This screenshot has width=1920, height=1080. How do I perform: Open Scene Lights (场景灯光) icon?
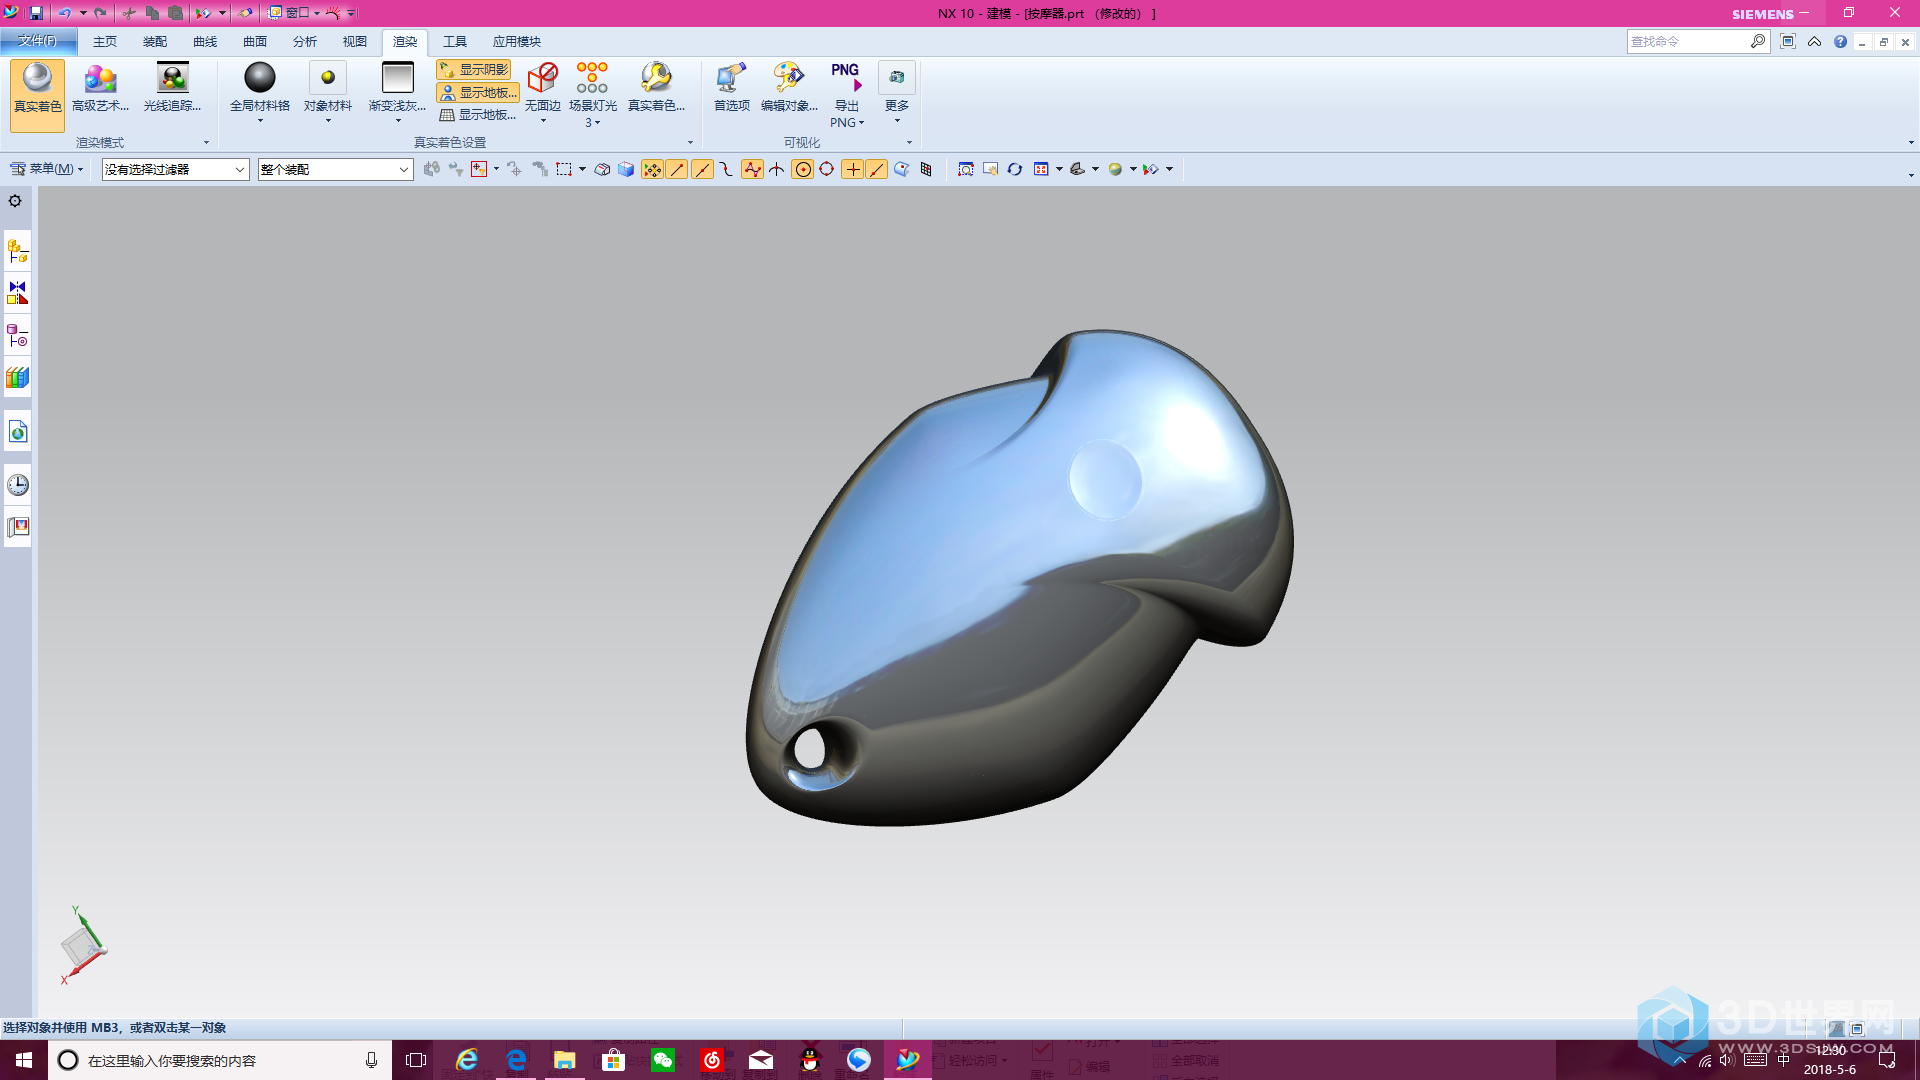[x=592, y=78]
